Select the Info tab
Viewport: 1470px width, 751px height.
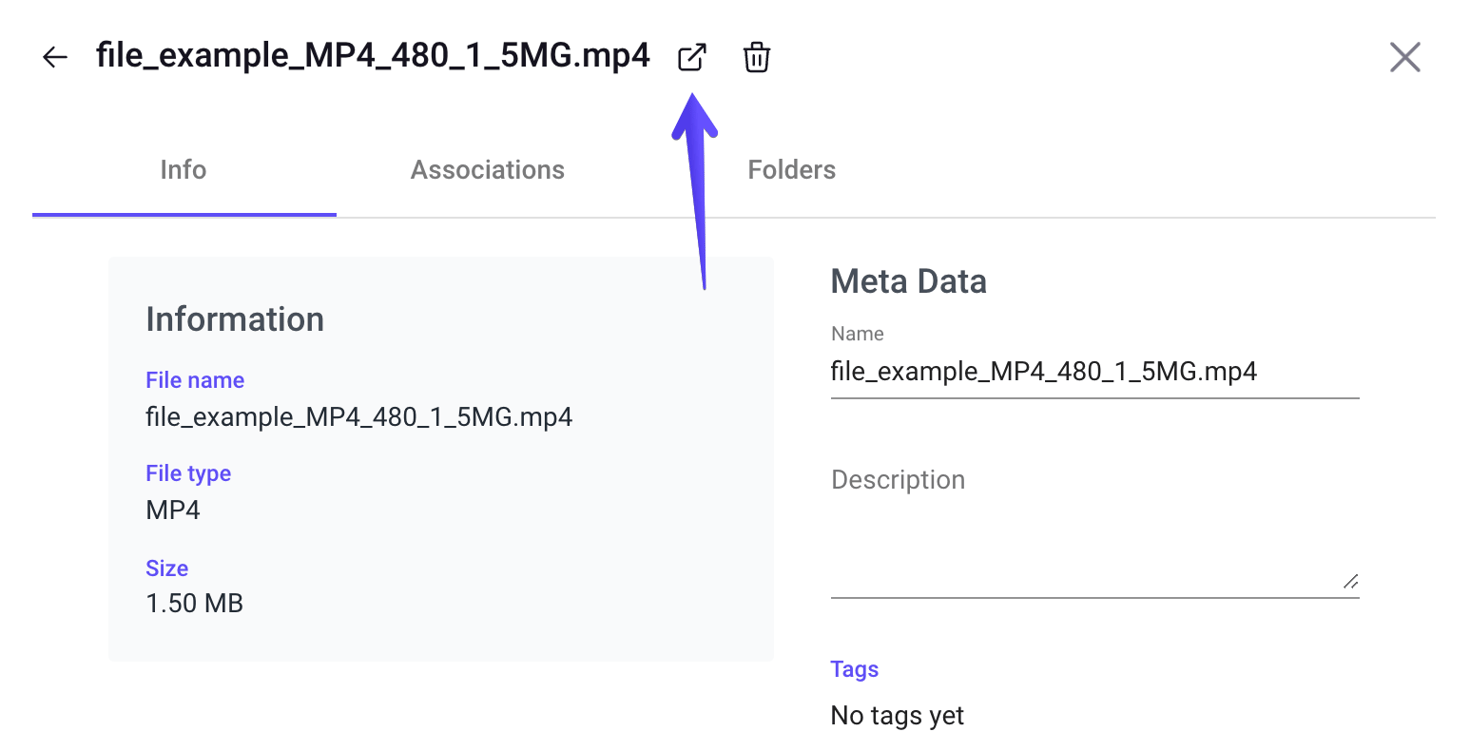click(x=183, y=170)
